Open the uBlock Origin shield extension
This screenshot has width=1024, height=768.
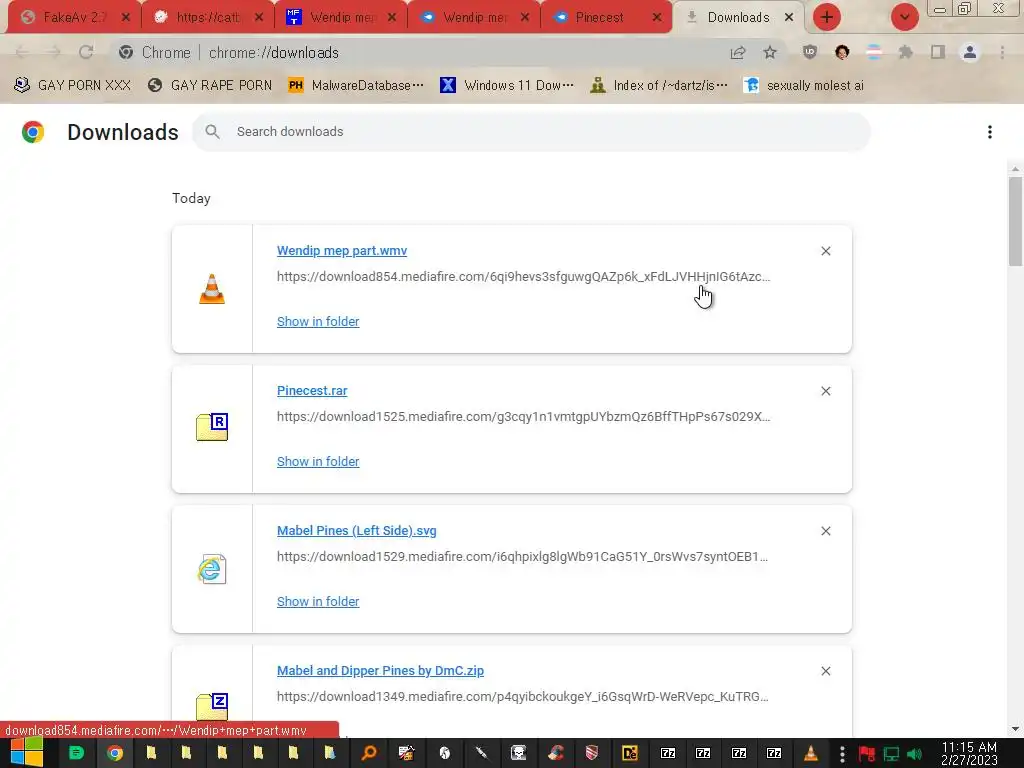click(x=810, y=52)
